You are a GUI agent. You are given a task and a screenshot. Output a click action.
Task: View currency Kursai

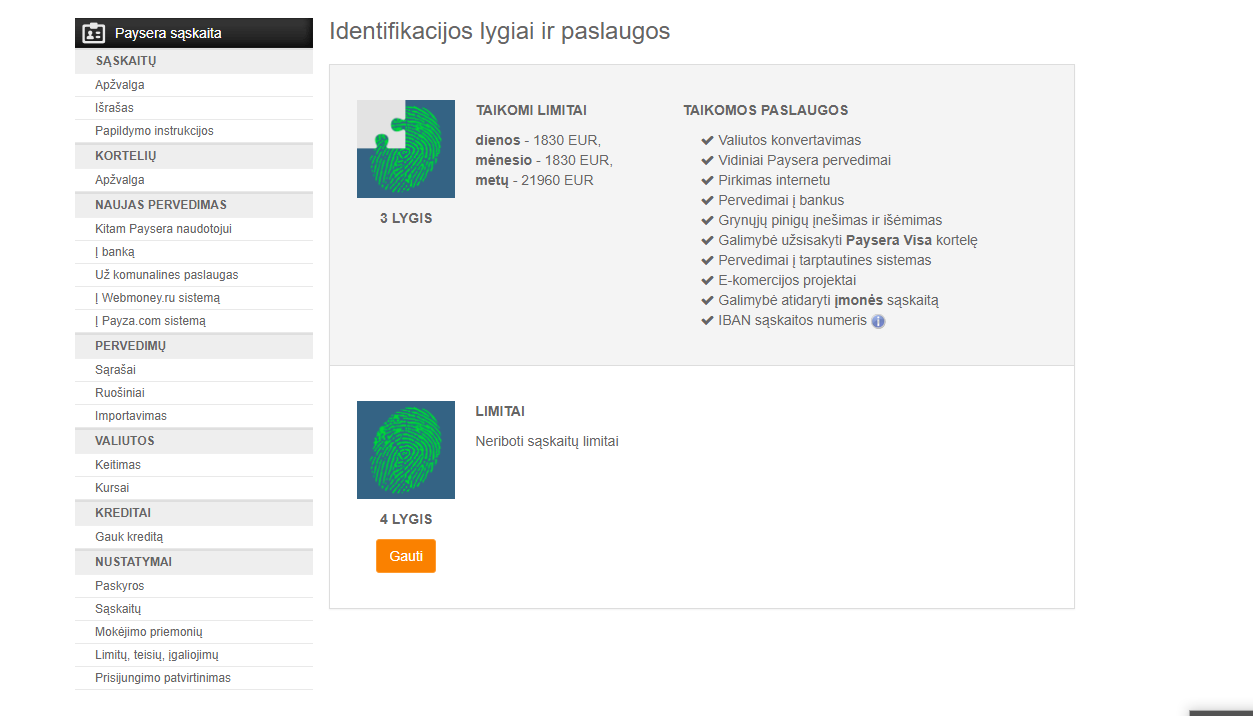[x=112, y=488]
